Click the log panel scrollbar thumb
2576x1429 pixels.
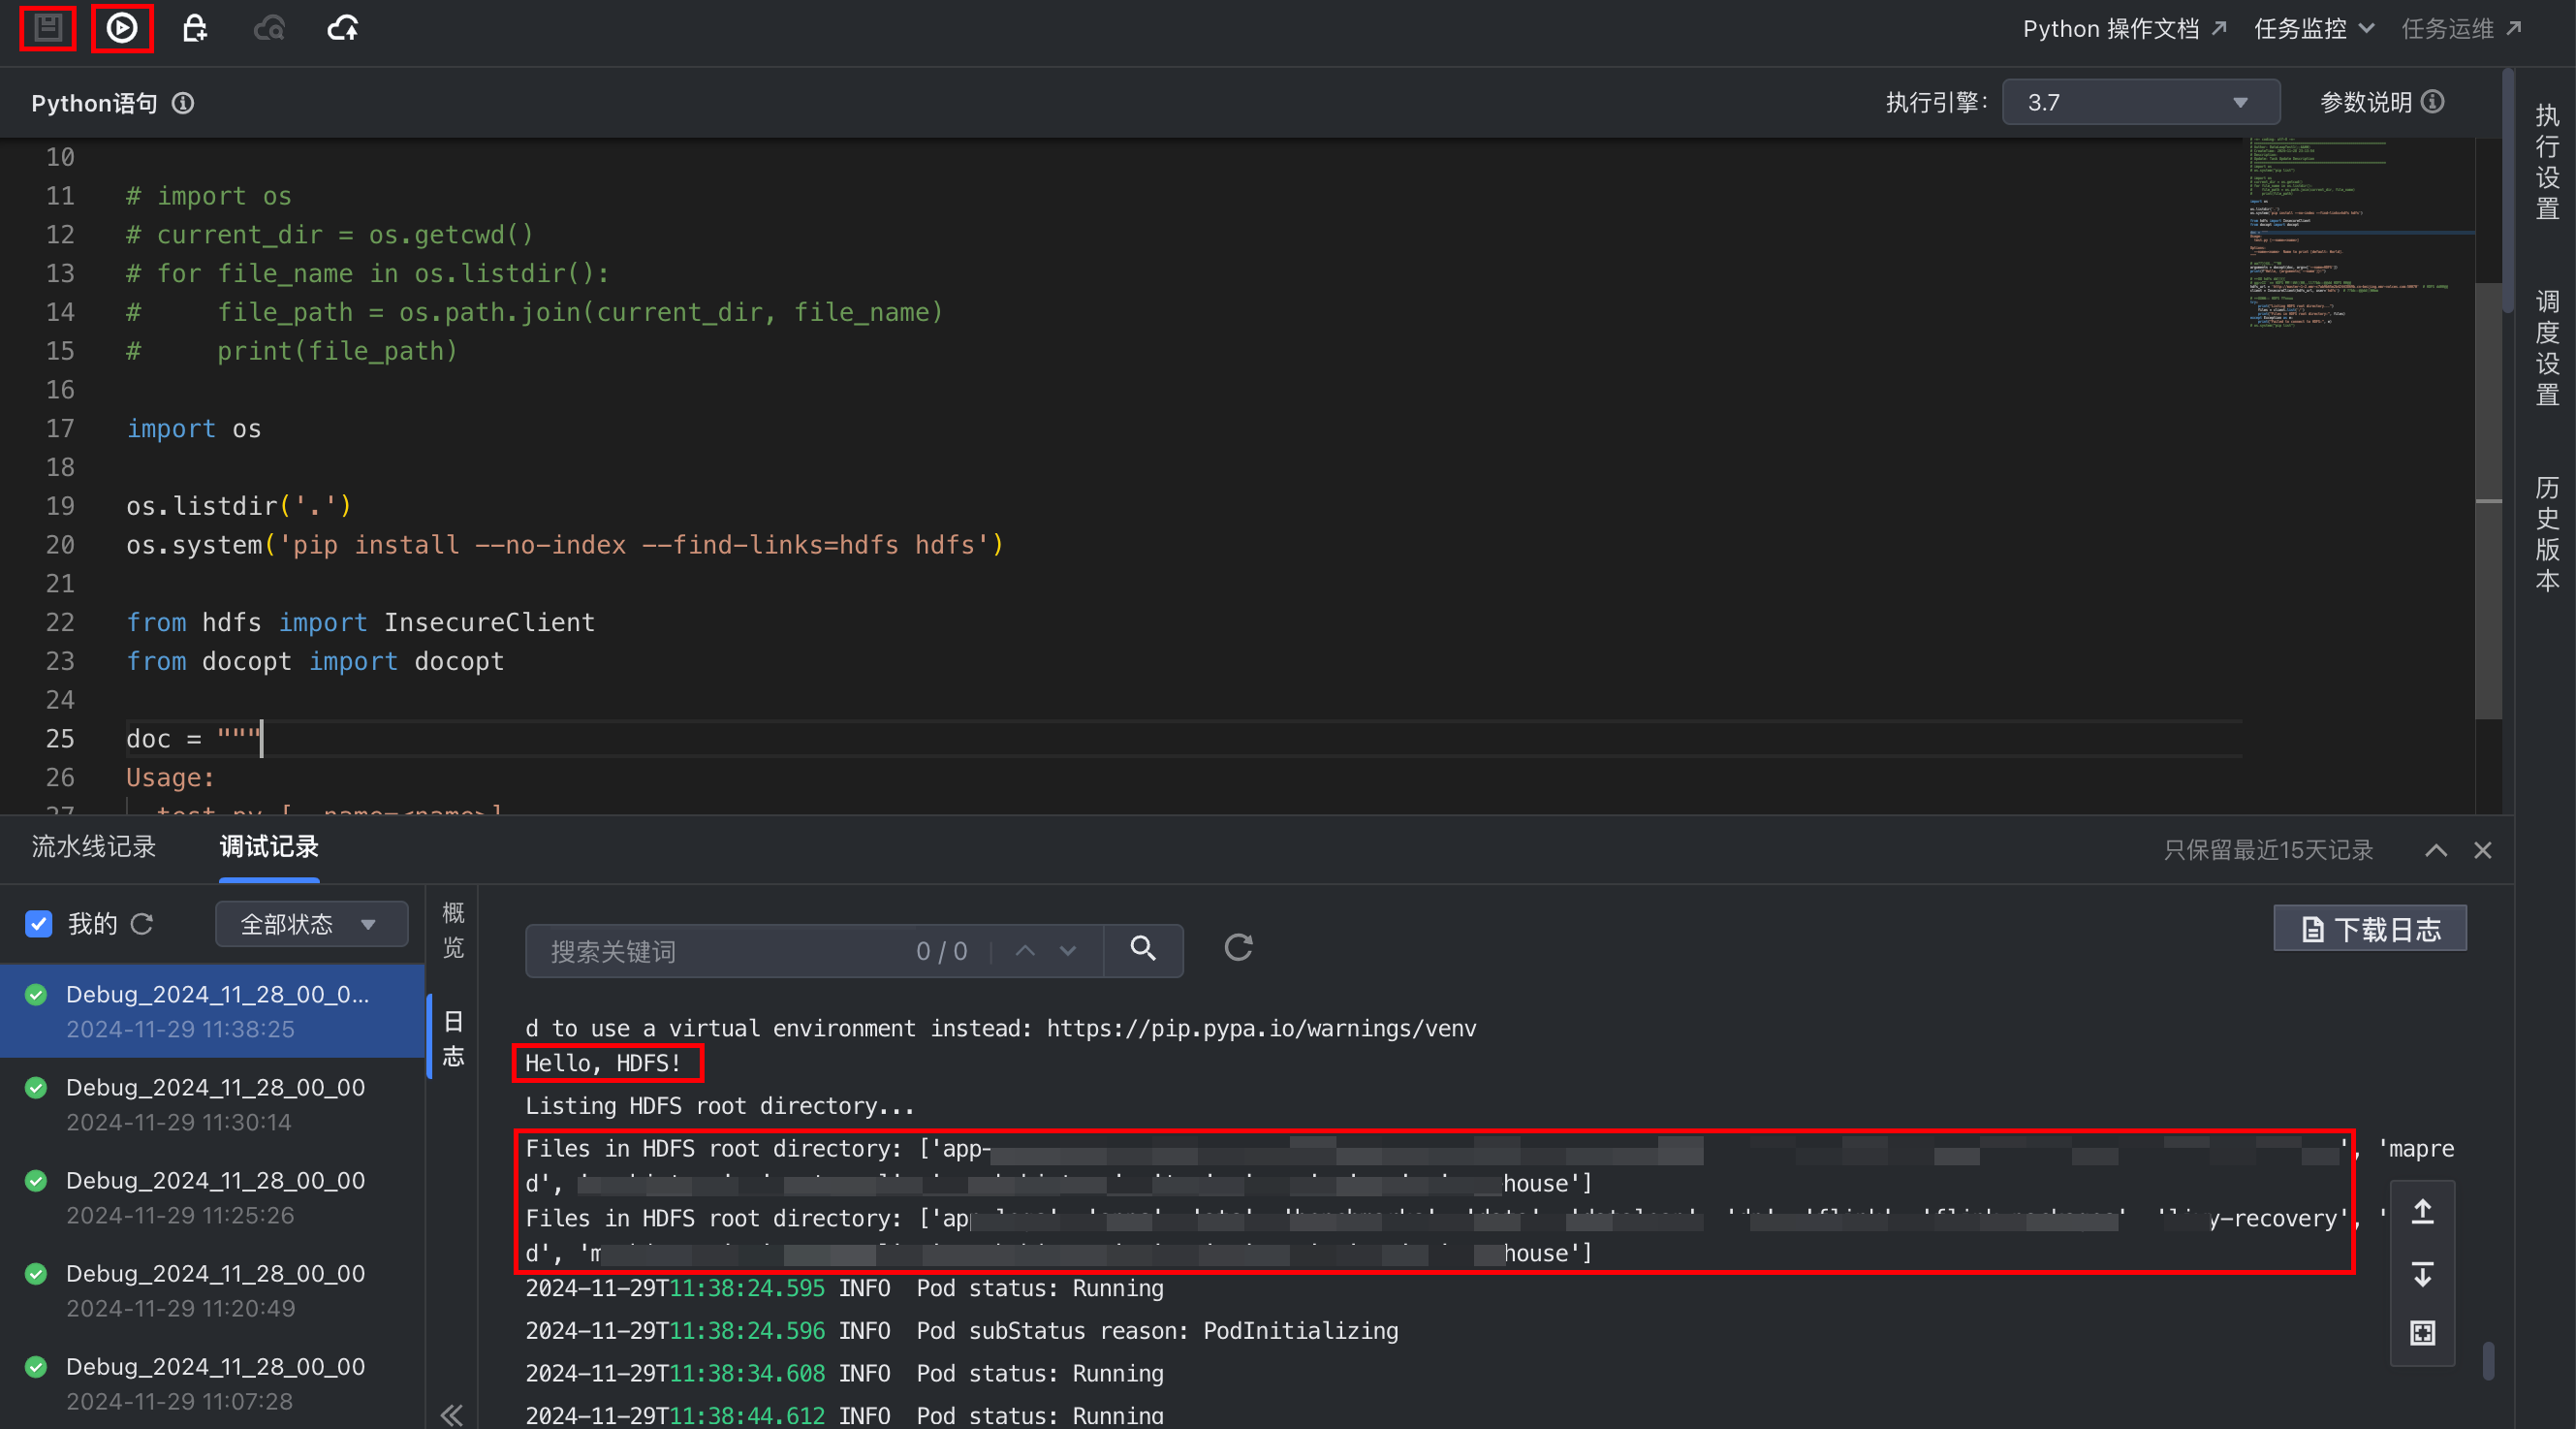[x=2488, y=1361]
